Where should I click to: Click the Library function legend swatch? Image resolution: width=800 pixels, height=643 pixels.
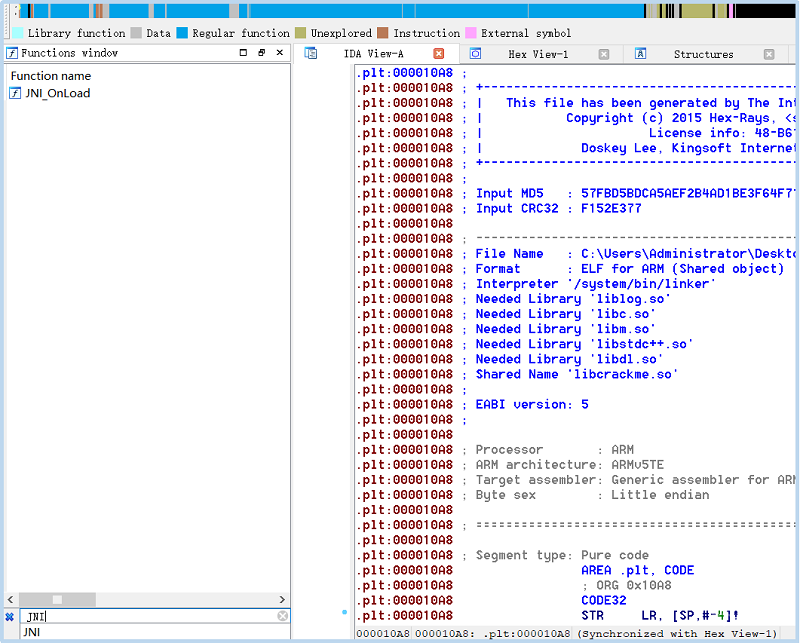17,33
